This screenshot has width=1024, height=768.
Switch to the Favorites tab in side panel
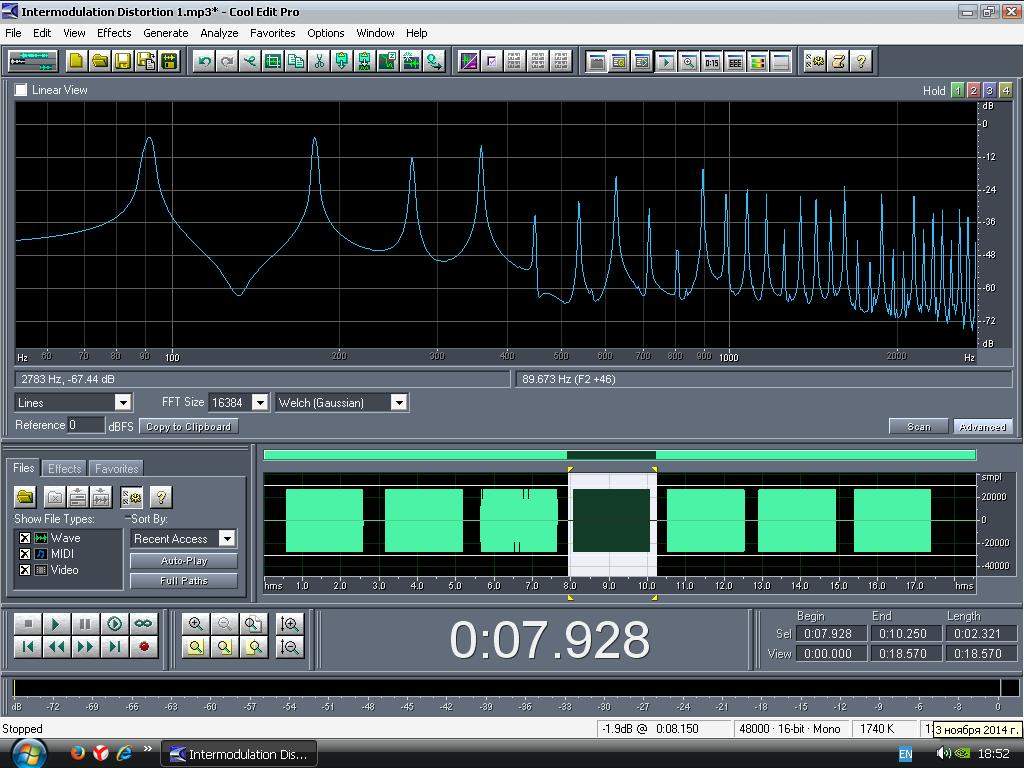116,468
